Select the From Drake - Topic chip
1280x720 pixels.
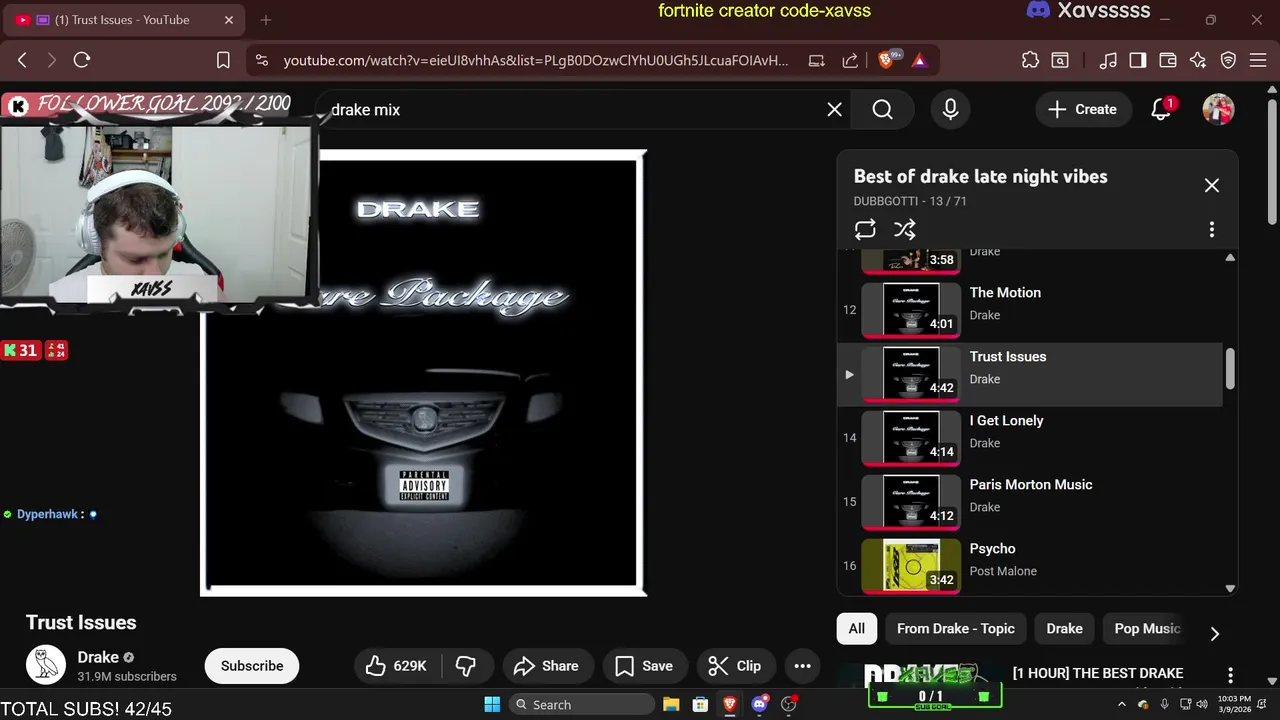955,628
